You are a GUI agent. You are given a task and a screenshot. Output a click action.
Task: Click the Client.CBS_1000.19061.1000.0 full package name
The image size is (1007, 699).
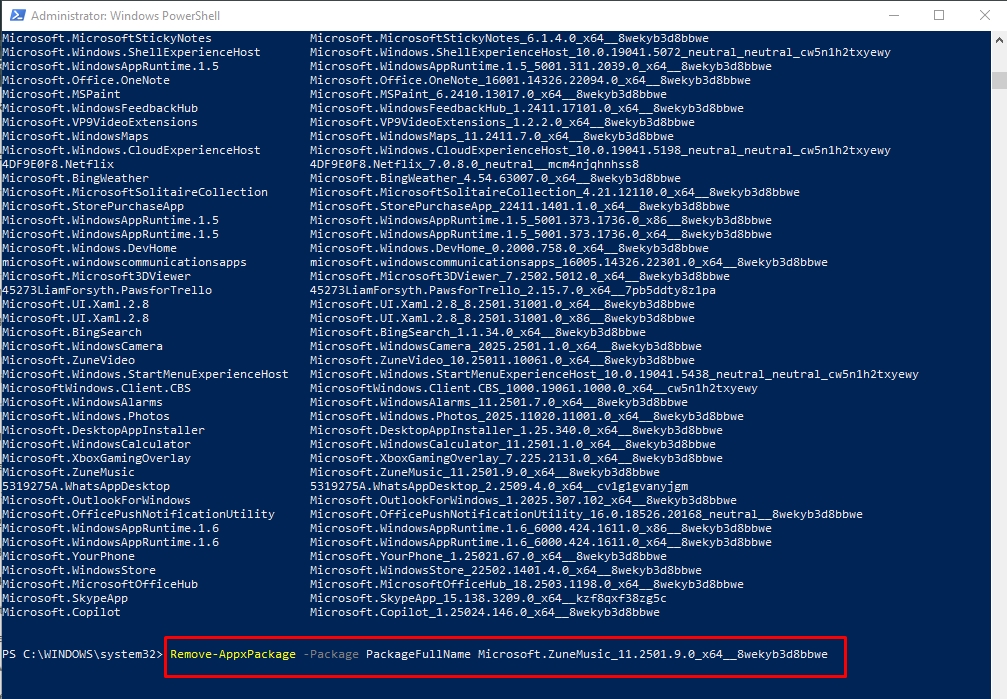(x=534, y=388)
